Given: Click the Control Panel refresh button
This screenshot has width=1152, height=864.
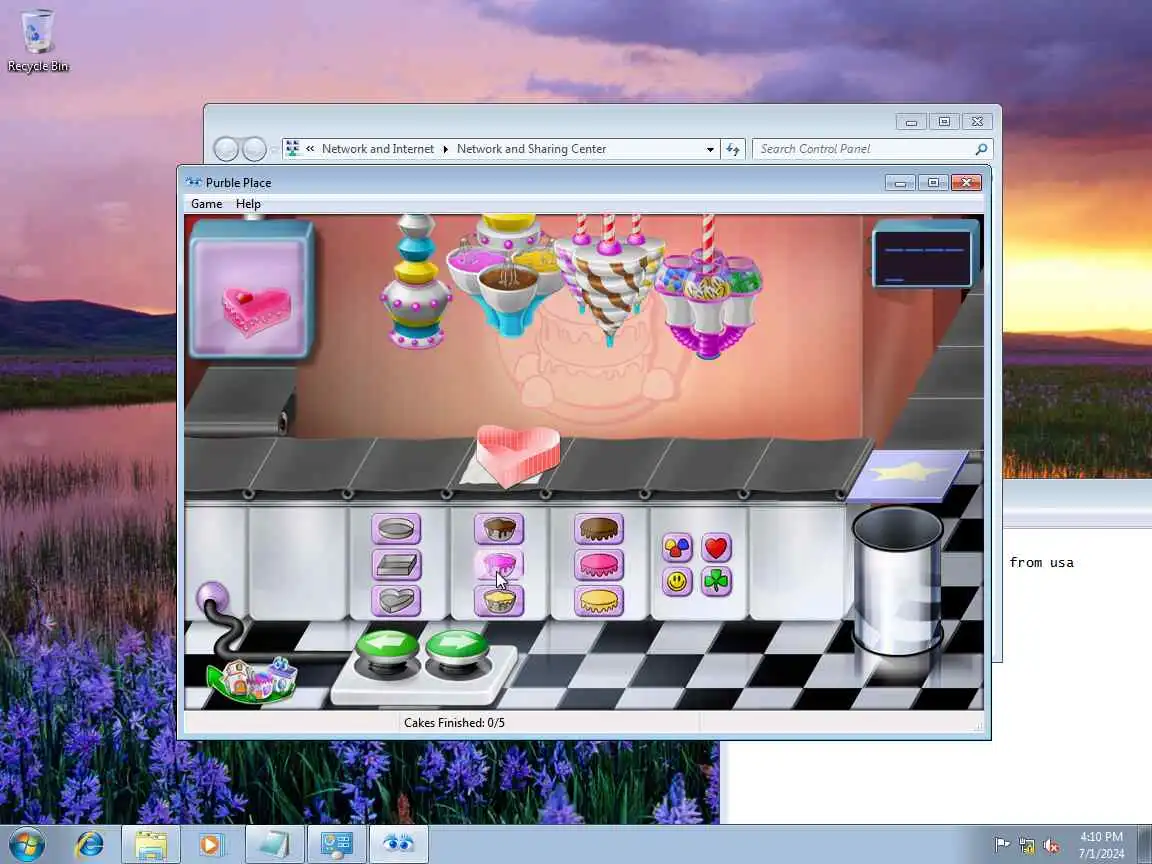Looking at the screenshot, I should pyautogui.click(x=732, y=149).
